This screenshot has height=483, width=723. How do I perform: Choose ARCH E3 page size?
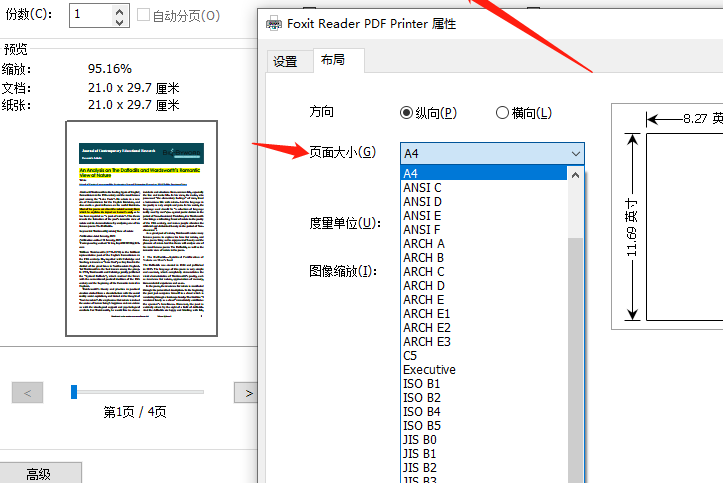(x=484, y=342)
